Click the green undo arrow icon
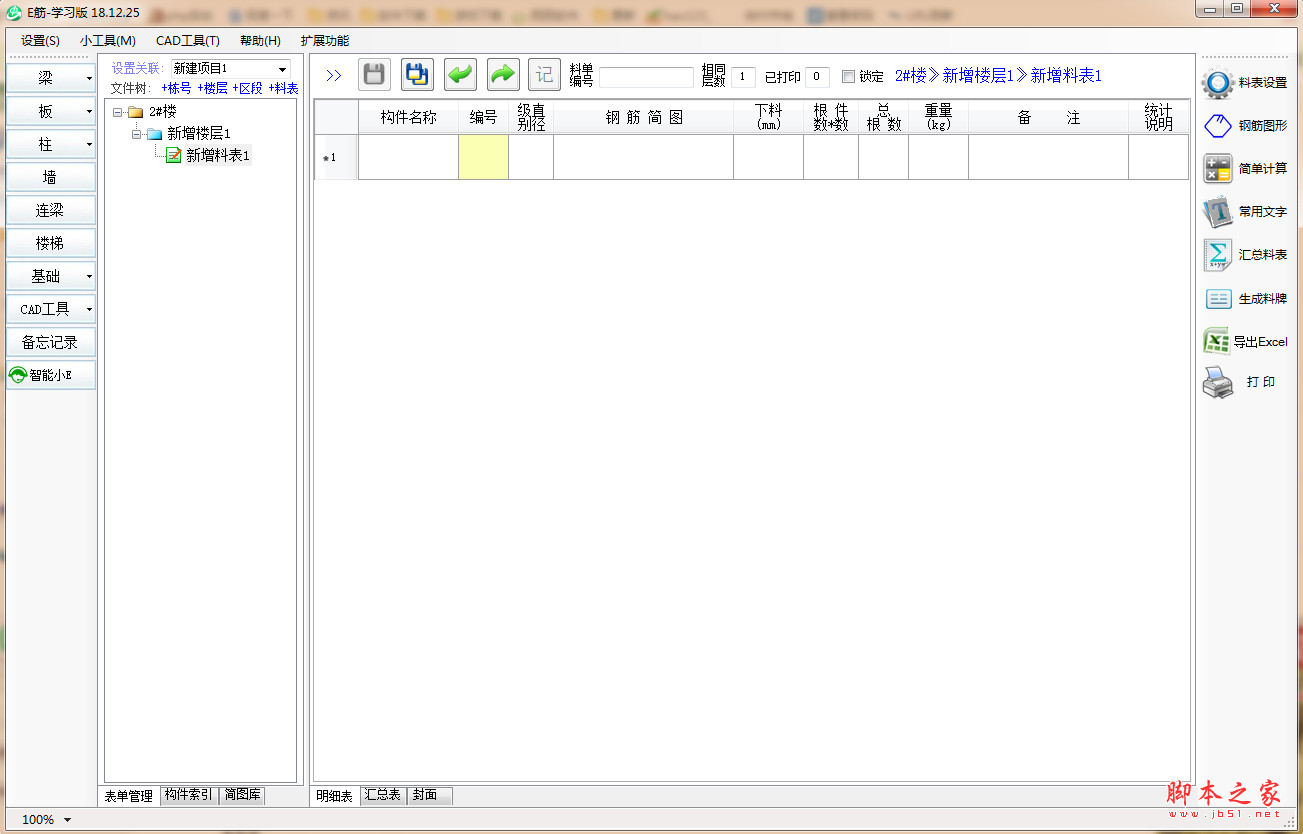 (460, 75)
